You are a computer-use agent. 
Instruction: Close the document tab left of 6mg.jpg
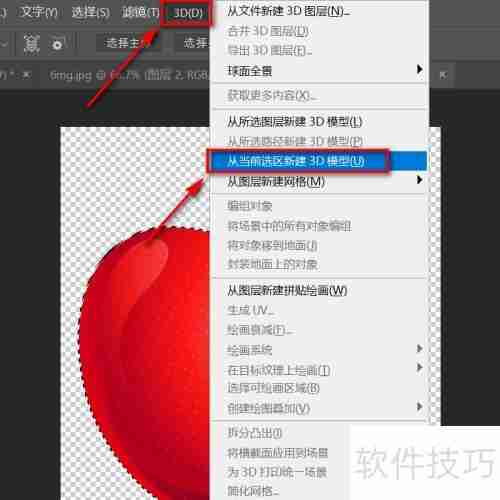(x=27, y=75)
